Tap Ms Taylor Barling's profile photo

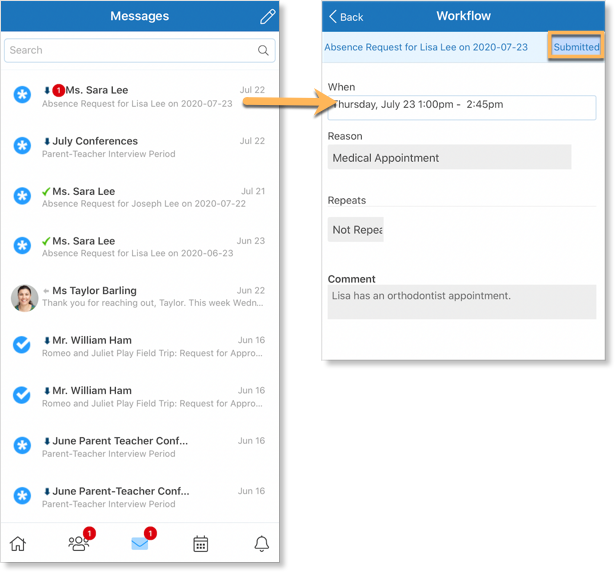[x=24, y=298]
